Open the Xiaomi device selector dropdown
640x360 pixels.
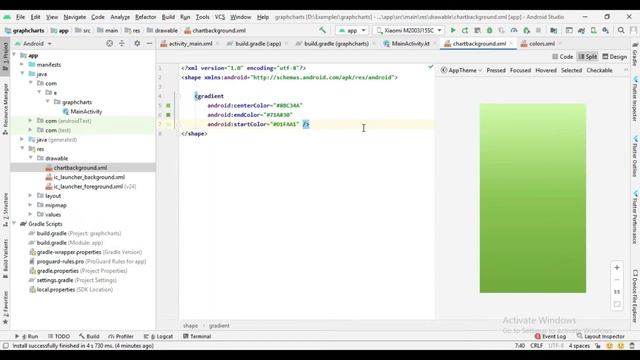409,30
